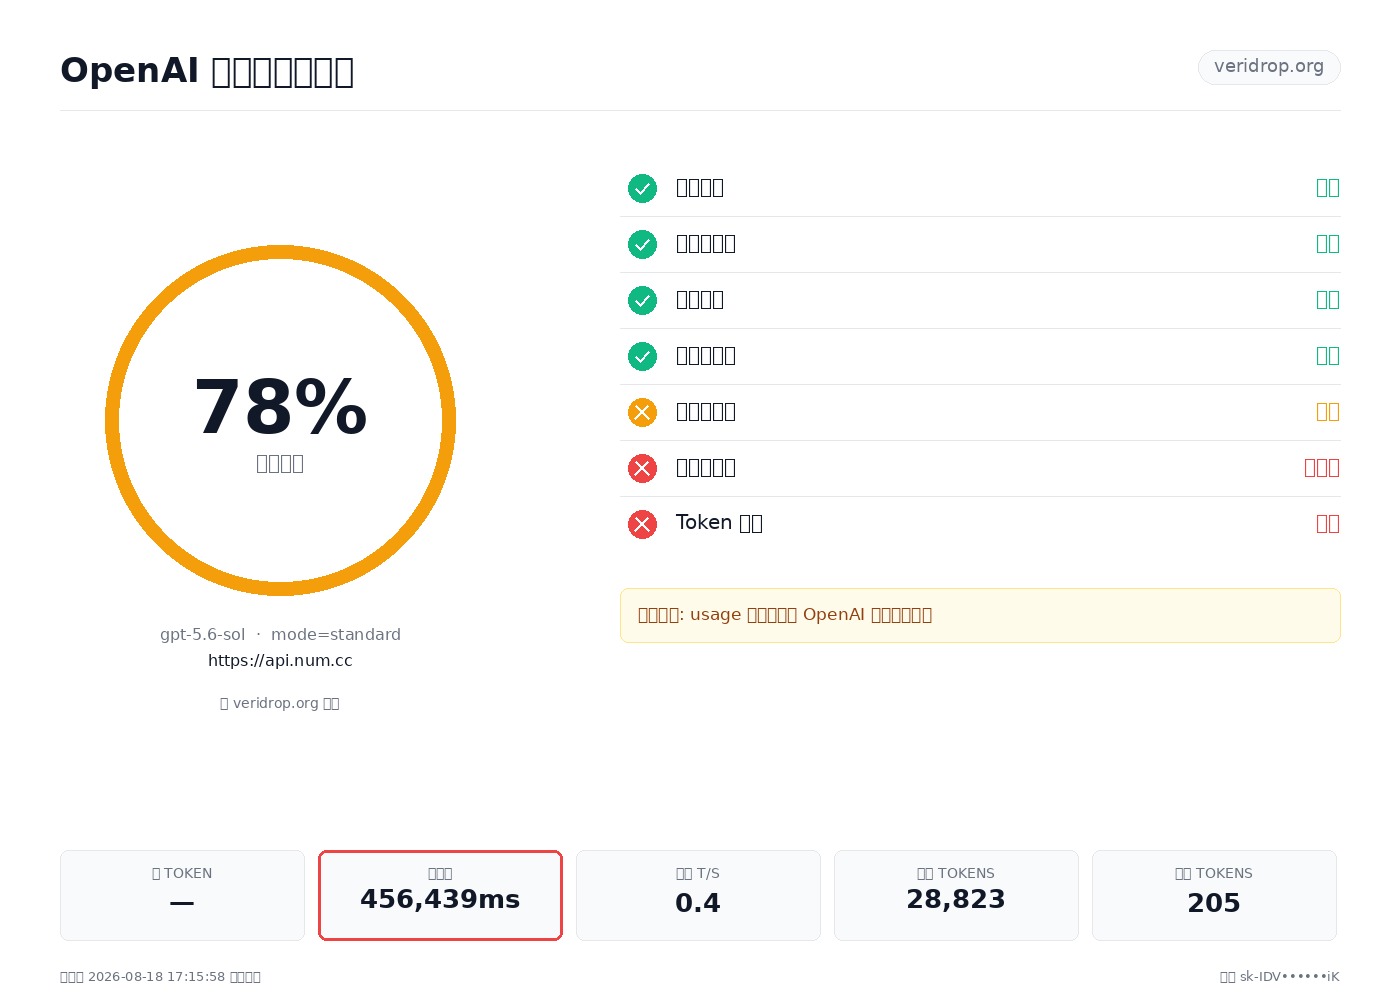
Task: Select the 28,823 TOKENS card
Action: point(956,895)
